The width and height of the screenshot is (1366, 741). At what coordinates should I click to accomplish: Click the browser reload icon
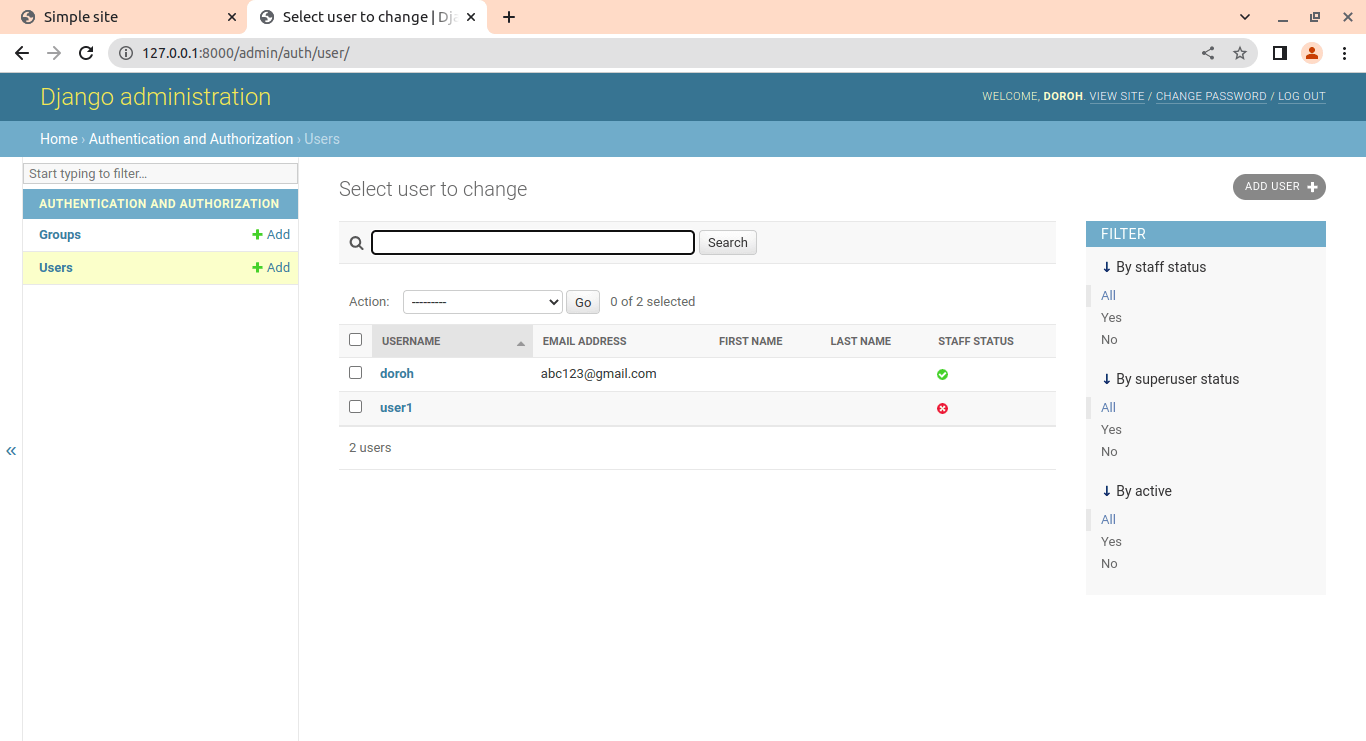tap(86, 53)
